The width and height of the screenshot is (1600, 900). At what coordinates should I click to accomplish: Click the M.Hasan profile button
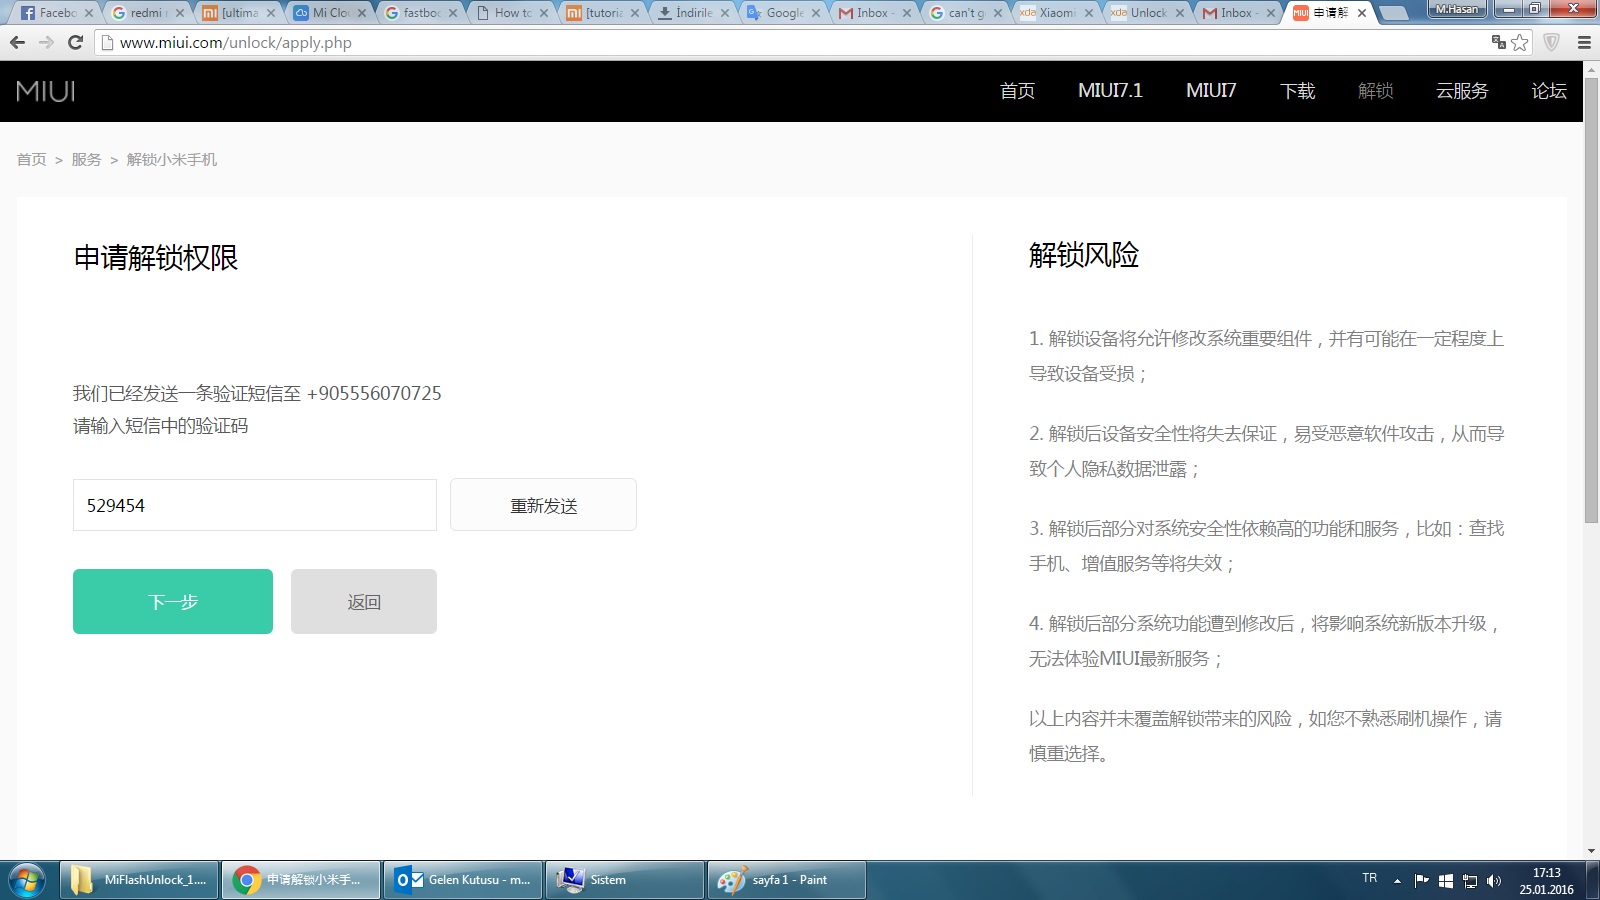pos(1456,9)
